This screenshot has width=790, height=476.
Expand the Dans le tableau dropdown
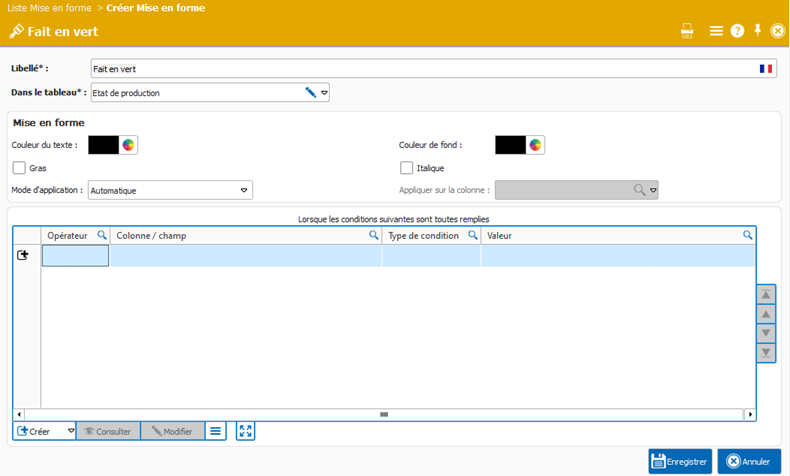[324, 93]
